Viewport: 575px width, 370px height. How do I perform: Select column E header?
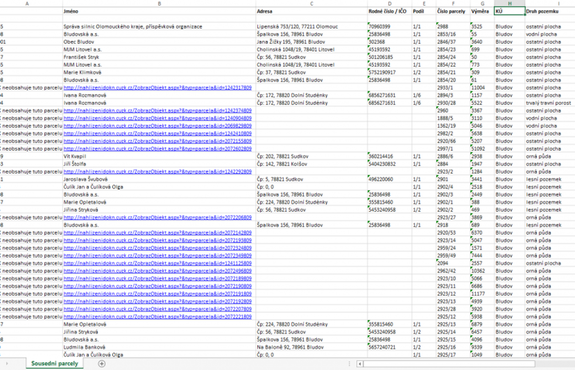pyautogui.click(x=424, y=3)
